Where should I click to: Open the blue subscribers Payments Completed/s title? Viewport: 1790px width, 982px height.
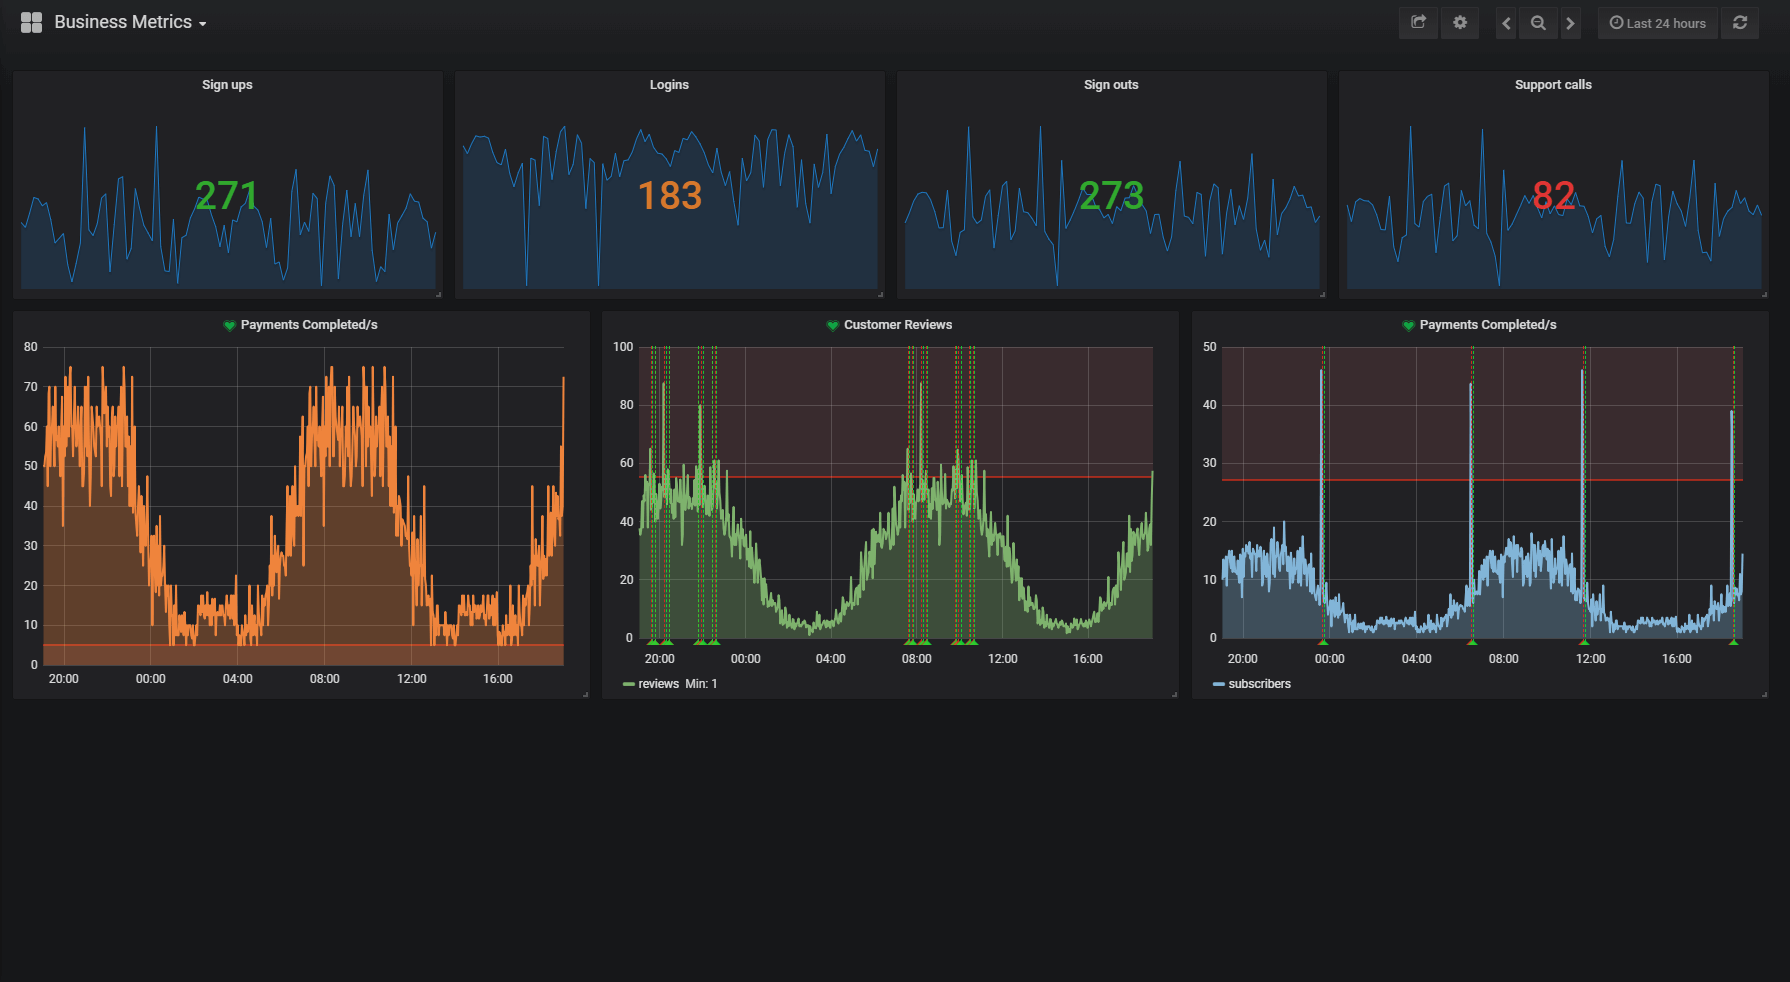click(1488, 325)
